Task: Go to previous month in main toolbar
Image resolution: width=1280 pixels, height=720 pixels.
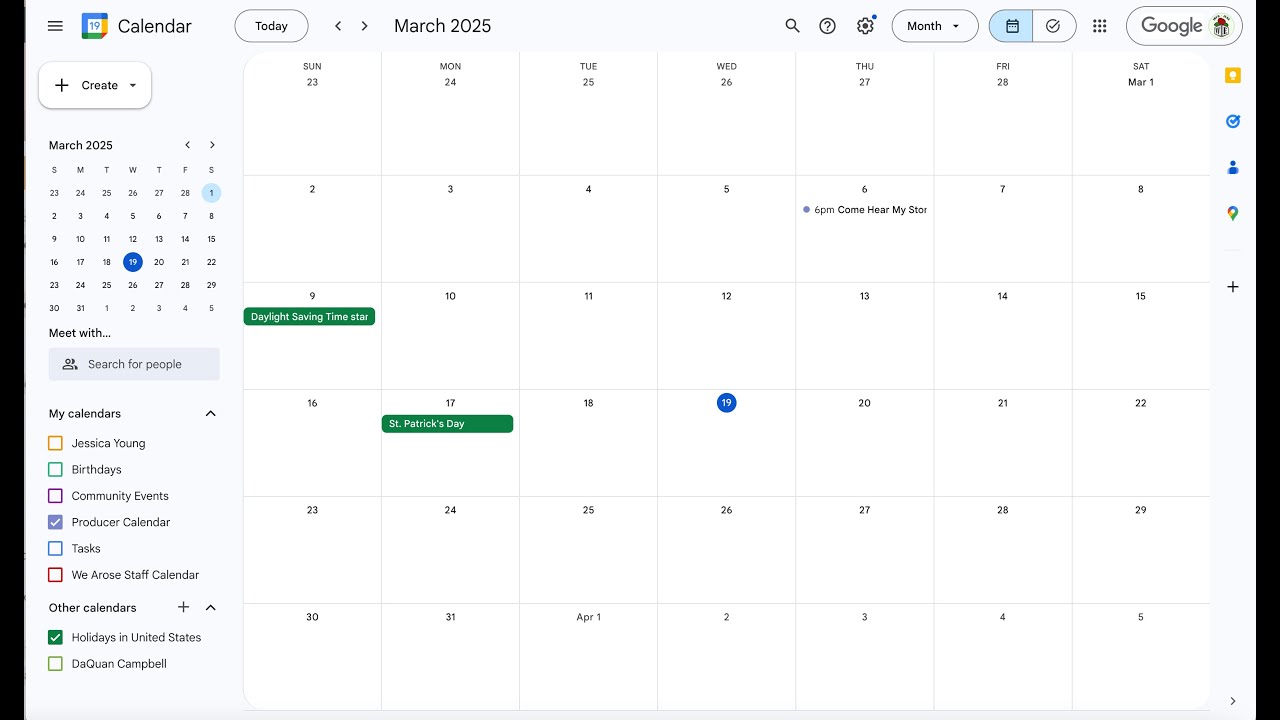Action: click(338, 26)
